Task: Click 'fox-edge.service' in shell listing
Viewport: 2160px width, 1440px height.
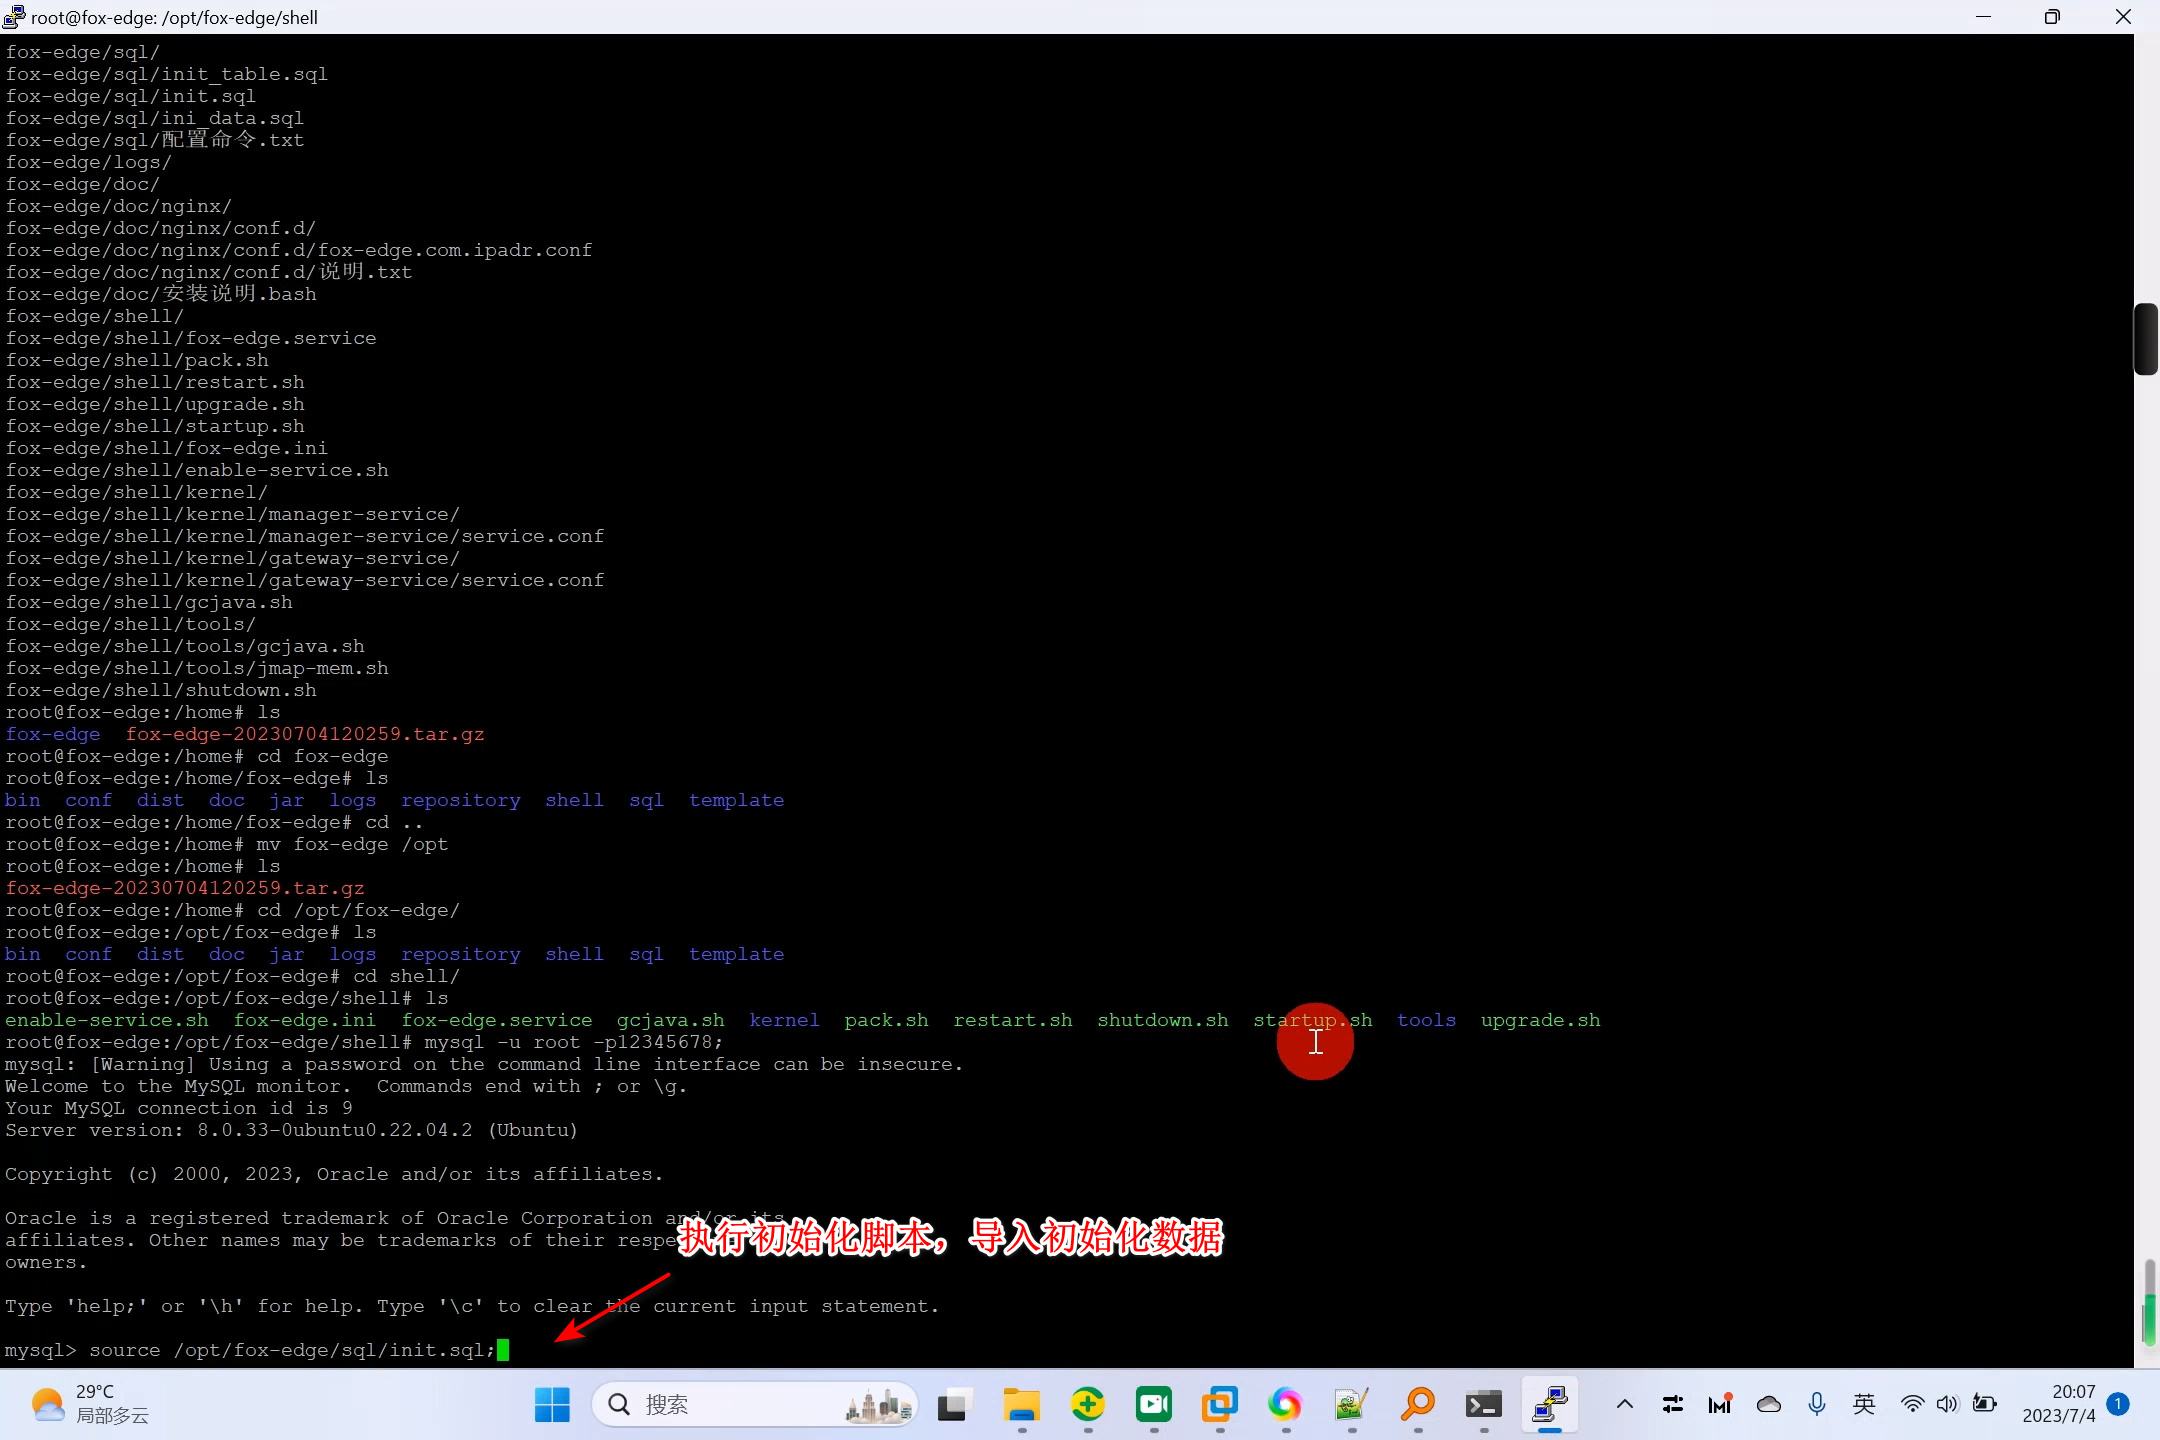Action: tap(497, 1020)
